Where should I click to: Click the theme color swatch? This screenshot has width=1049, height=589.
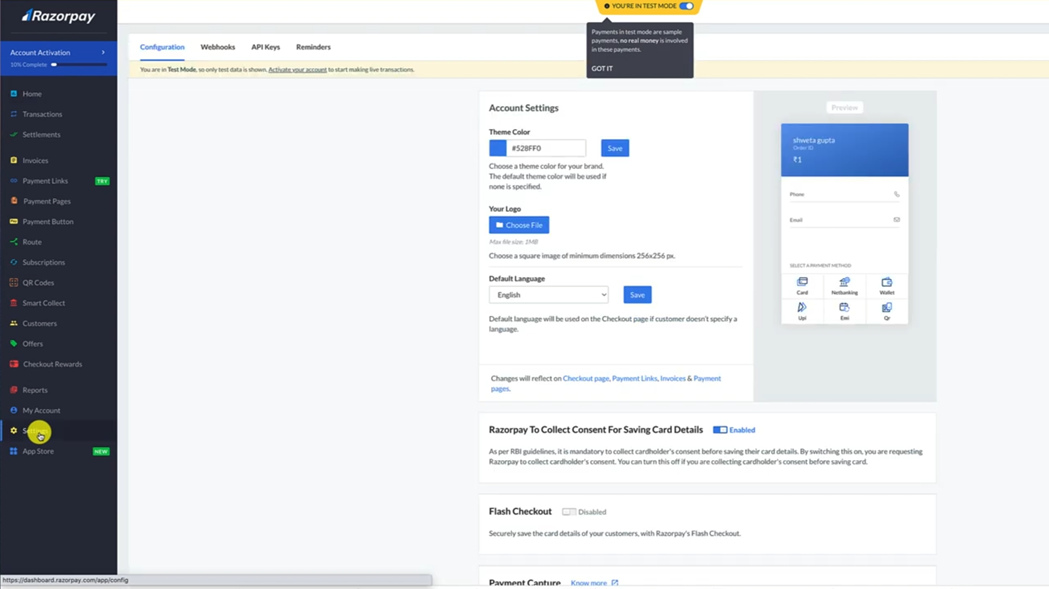click(498, 147)
